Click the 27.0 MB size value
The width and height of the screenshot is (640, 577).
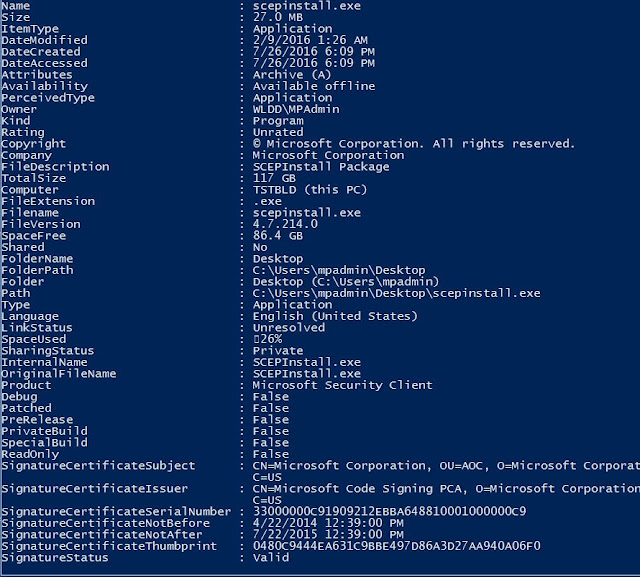[x=278, y=17]
